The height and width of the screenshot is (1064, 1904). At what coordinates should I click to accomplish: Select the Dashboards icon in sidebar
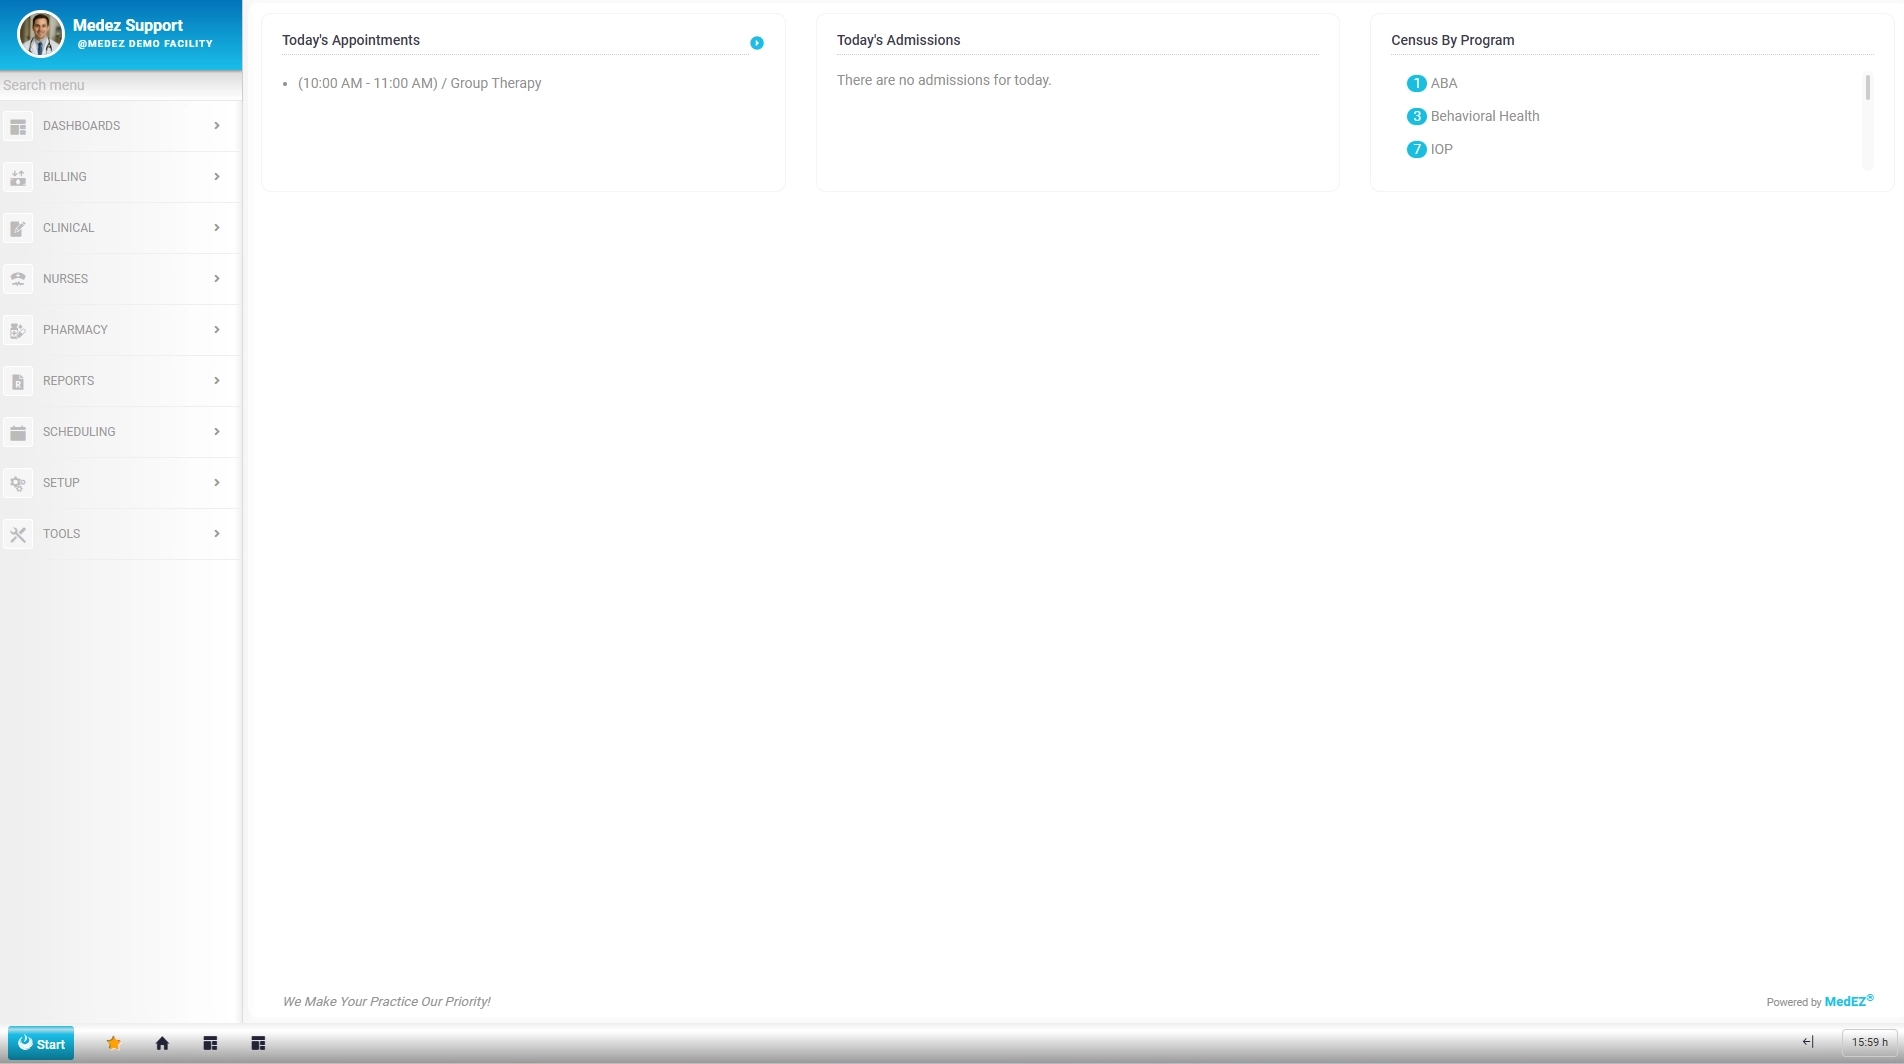coord(18,126)
